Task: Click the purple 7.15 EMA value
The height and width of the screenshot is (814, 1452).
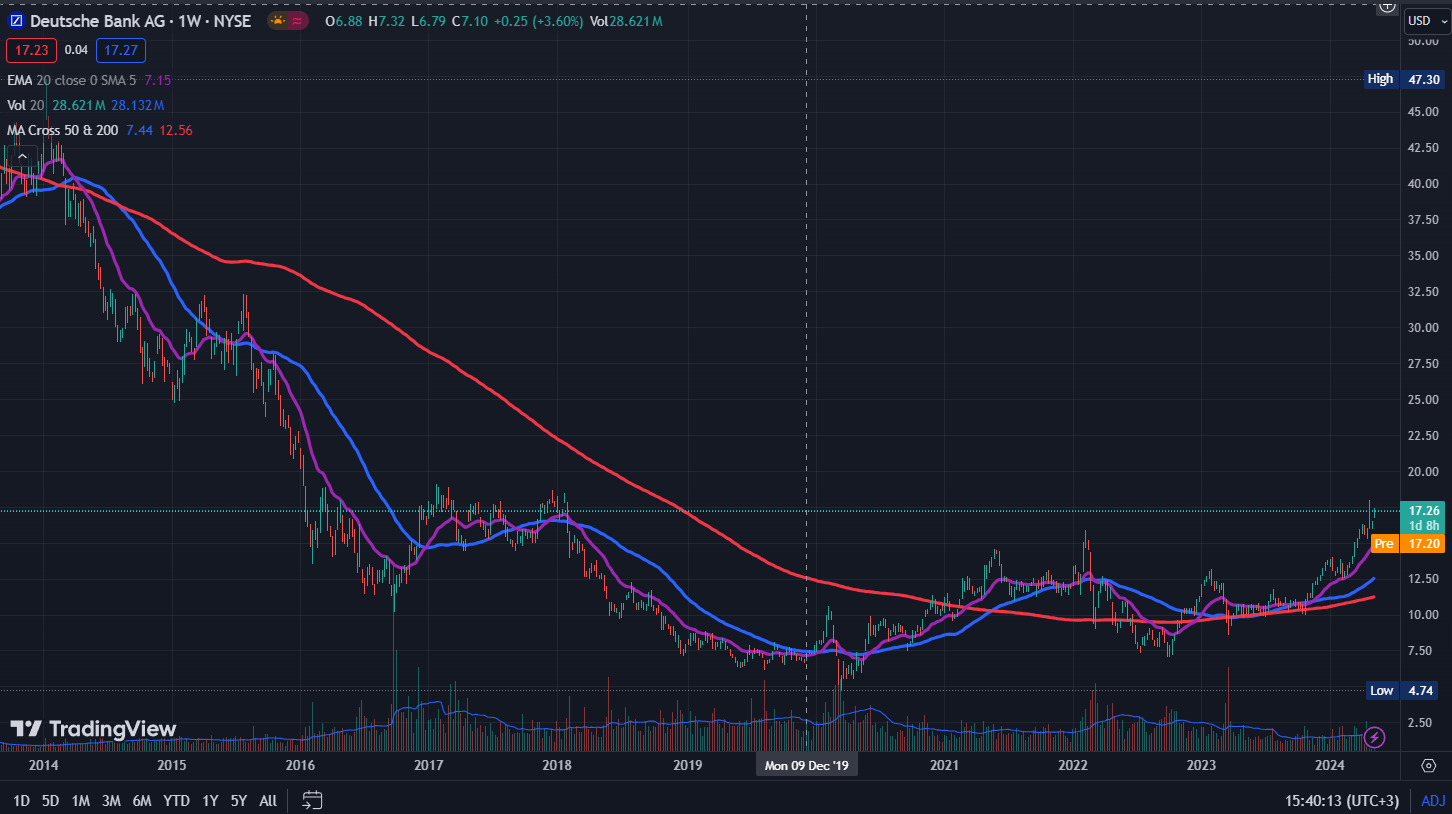Action: [x=158, y=79]
